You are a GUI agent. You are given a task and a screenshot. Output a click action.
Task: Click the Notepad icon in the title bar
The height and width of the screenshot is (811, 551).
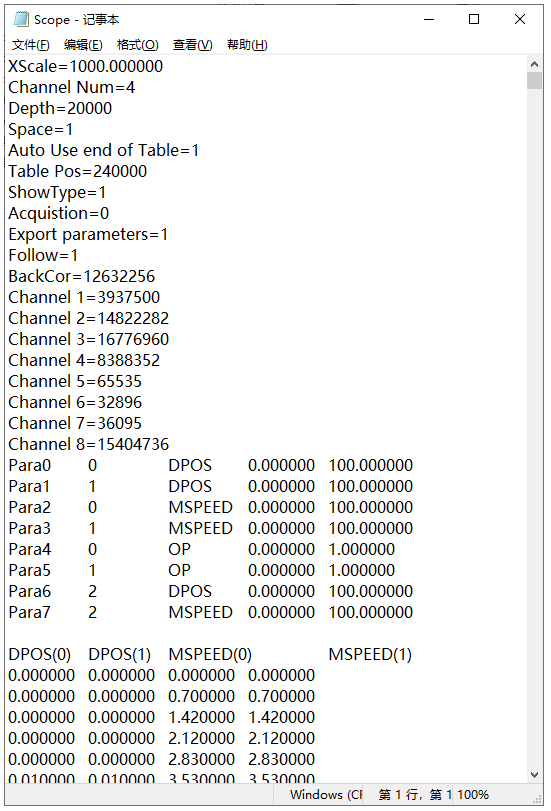click(21, 19)
